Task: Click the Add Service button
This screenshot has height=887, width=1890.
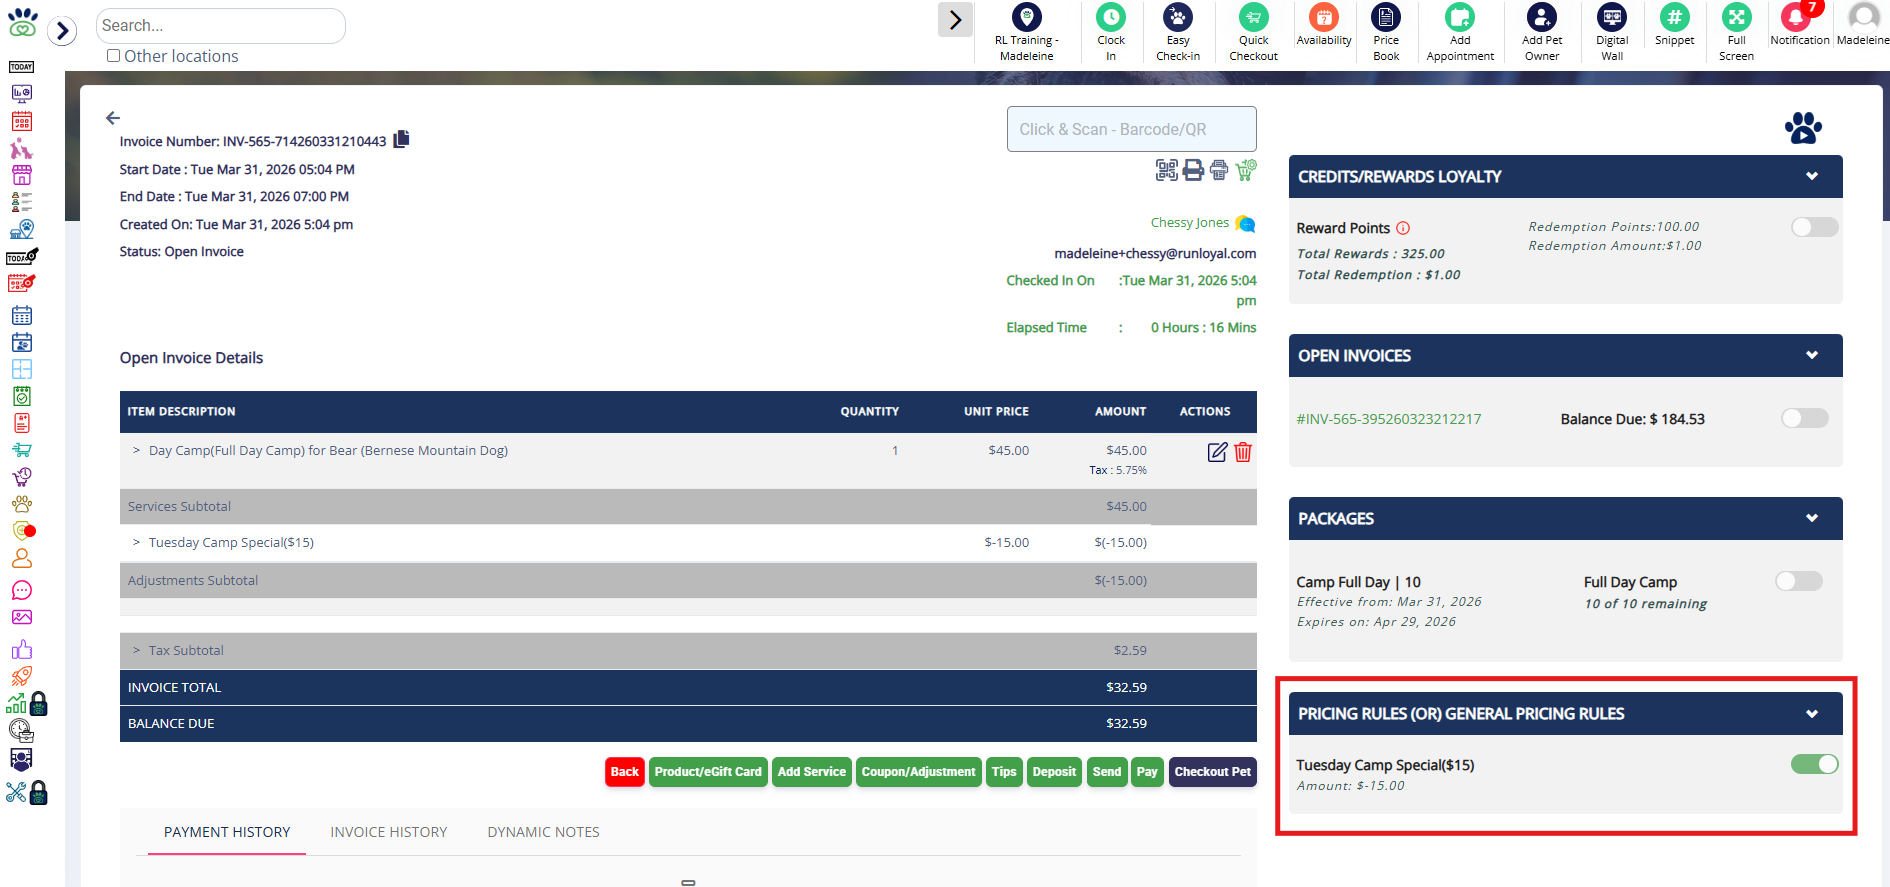Action: [812, 772]
